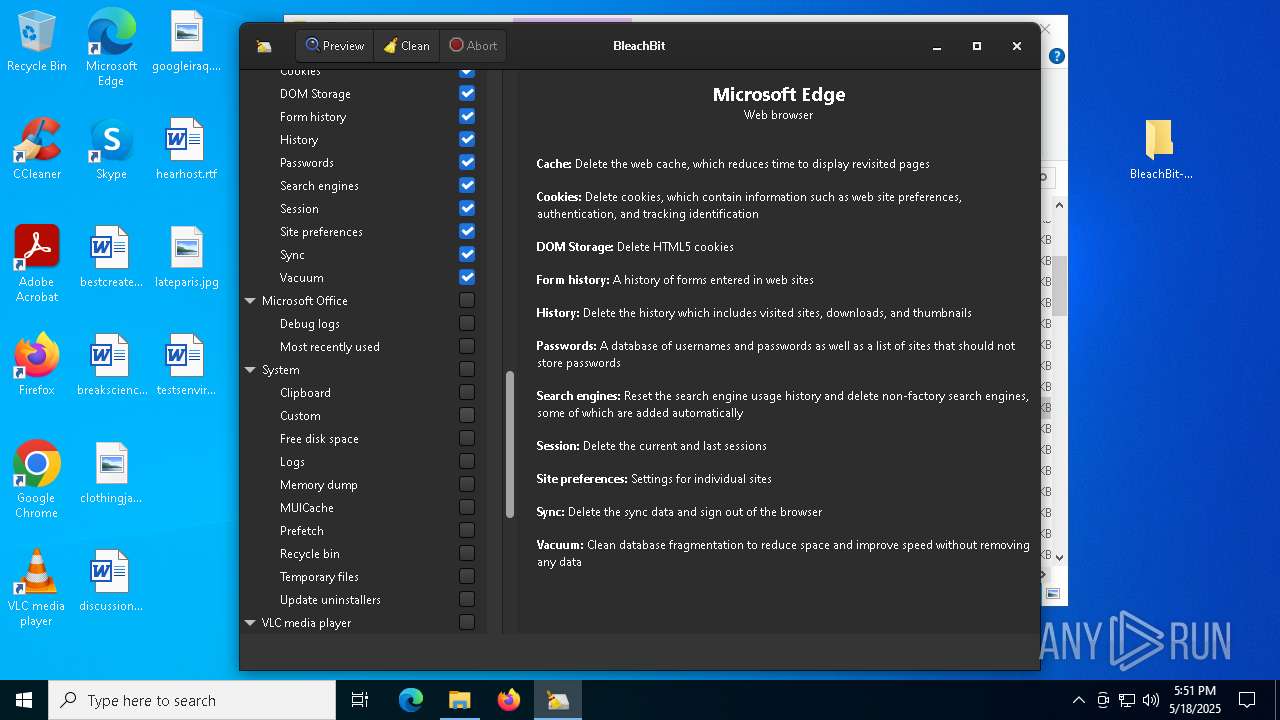Open the network tray icon
This screenshot has width=1280, height=720.
[x=1127, y=700]
